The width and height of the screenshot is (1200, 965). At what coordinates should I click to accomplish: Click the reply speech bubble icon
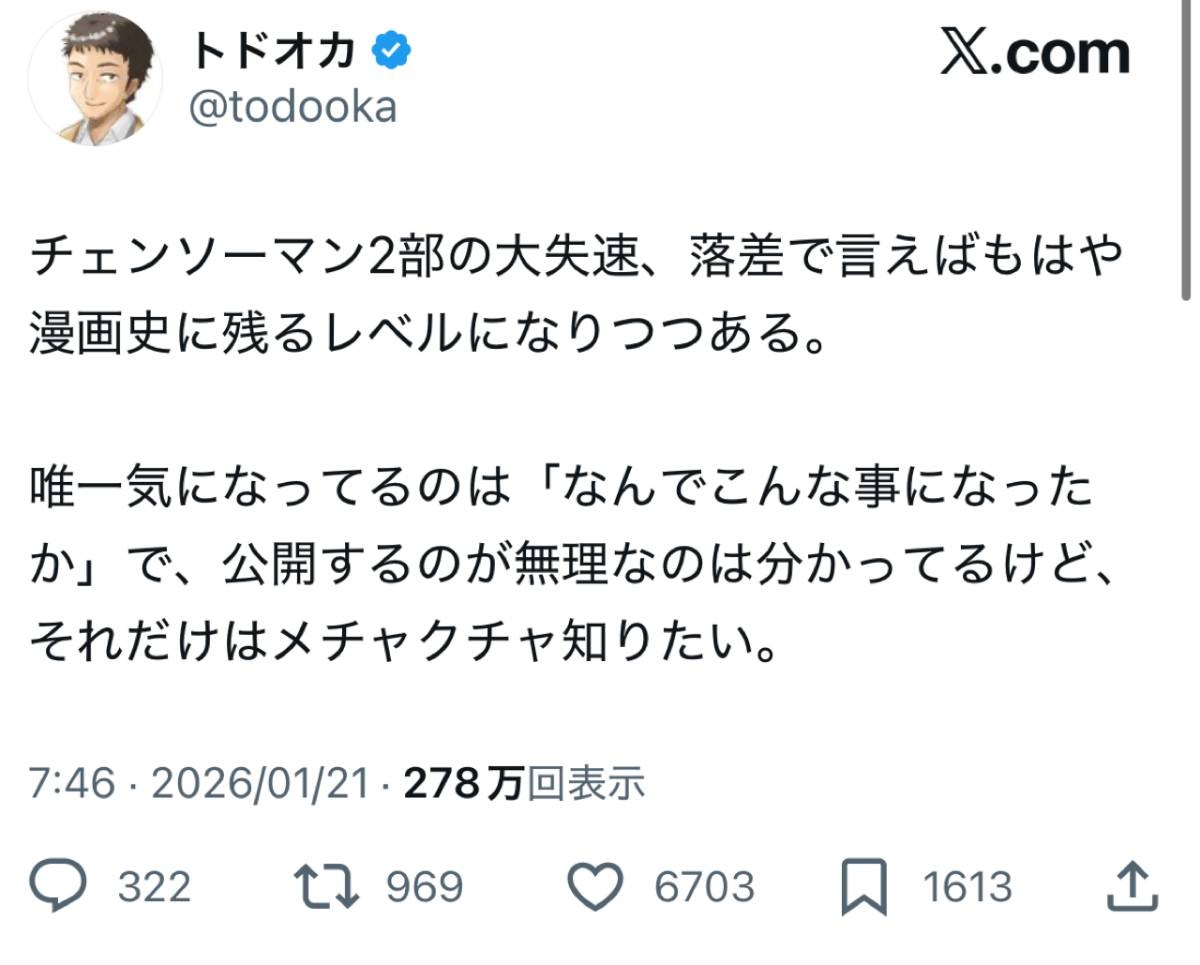click(62, 886)
